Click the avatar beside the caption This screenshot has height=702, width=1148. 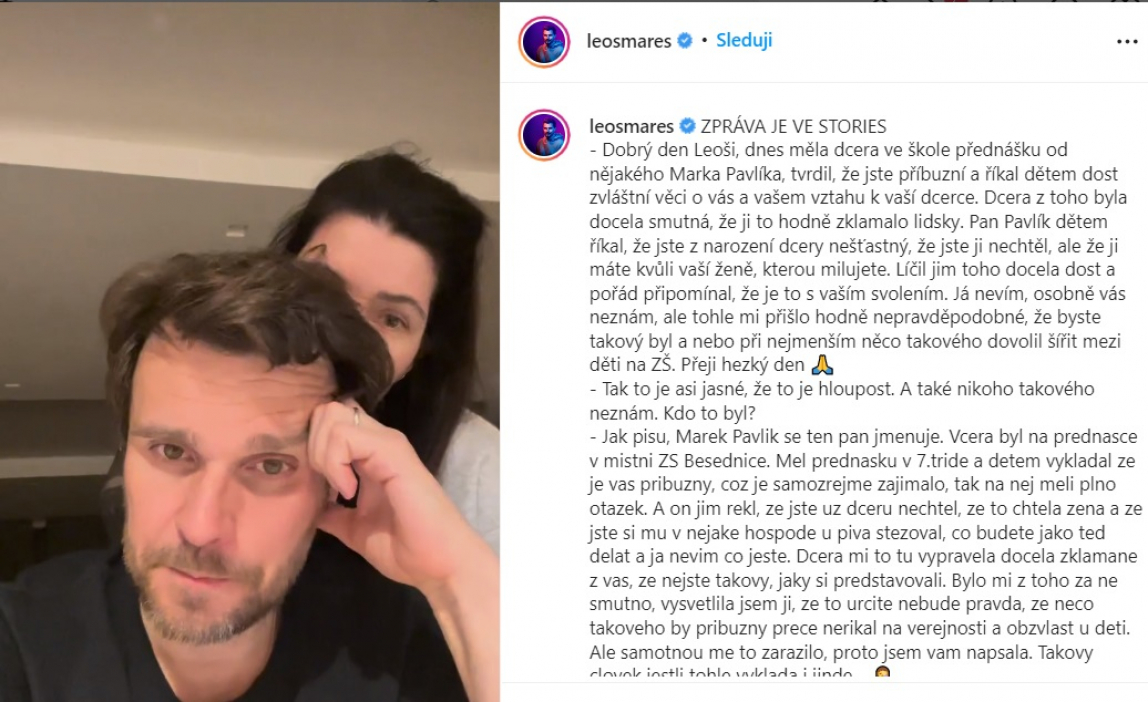point(544,135)
